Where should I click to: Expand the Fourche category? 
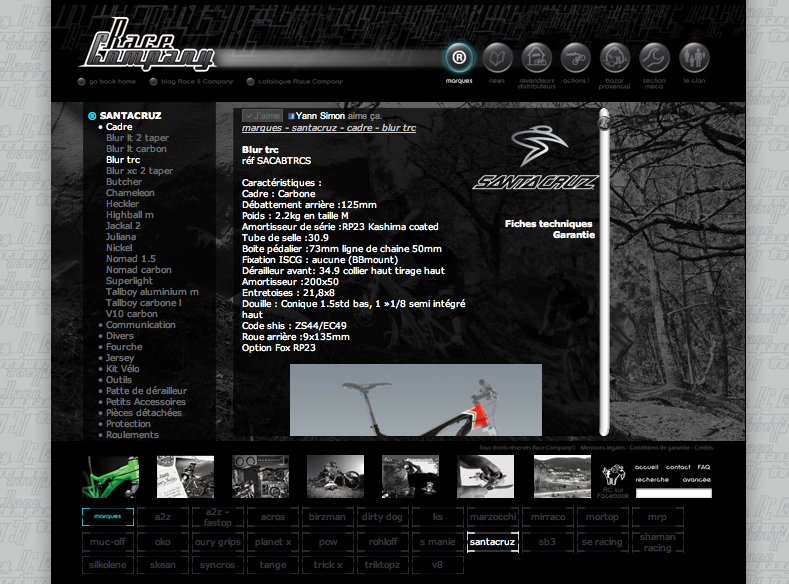click(x=124, y=347)
